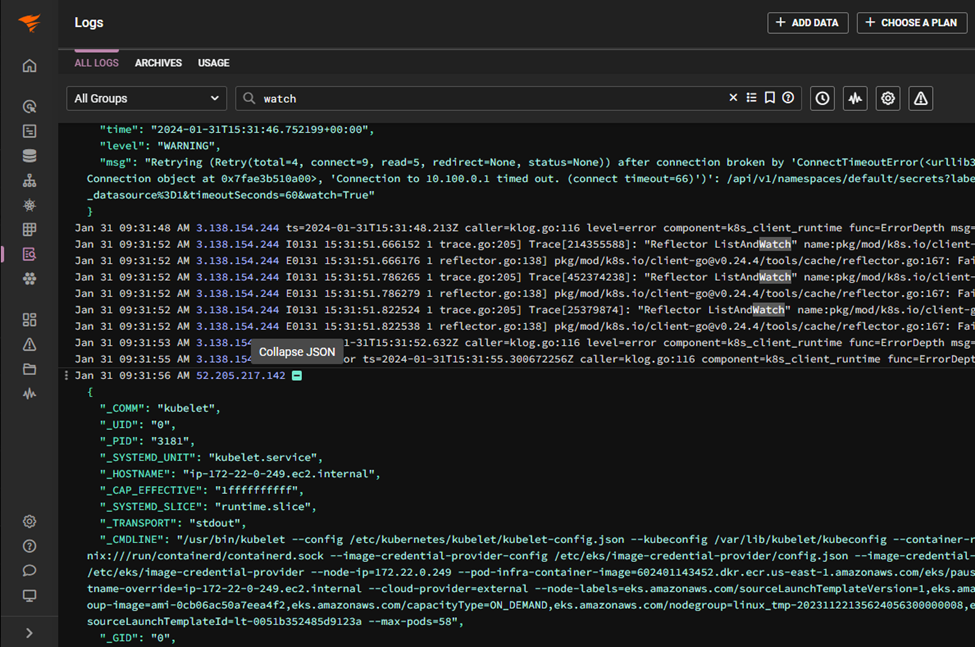Open the Home icon in sidebar
Viewport: 975px width, 647px height.
tap(29, 66)
